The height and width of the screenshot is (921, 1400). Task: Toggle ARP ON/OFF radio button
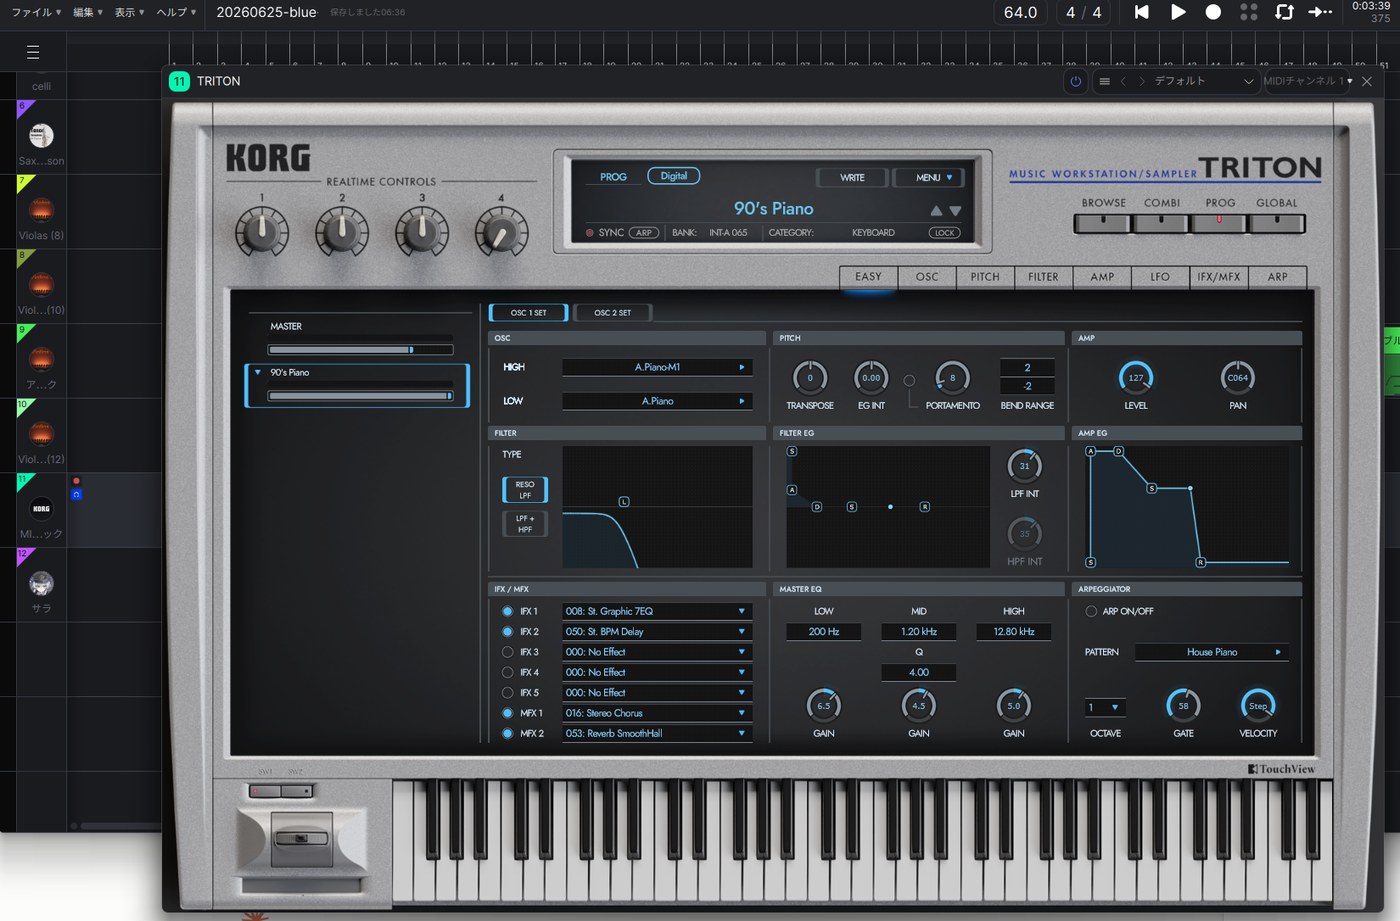pyautogui.click(x=1091, y=611)
